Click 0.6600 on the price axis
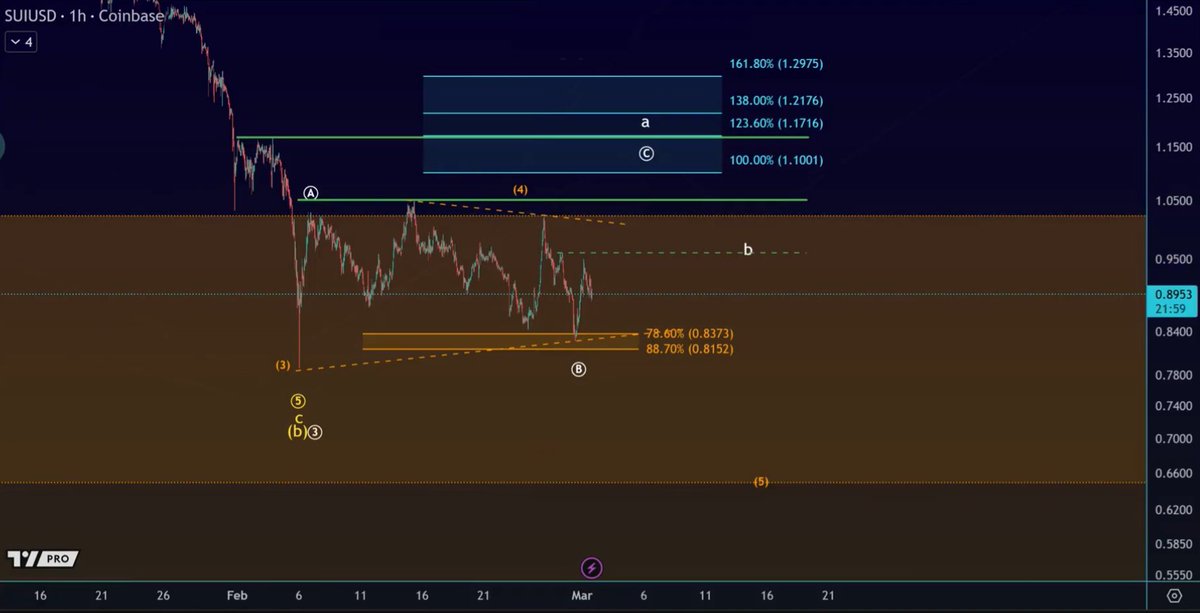 point(1174,474)
